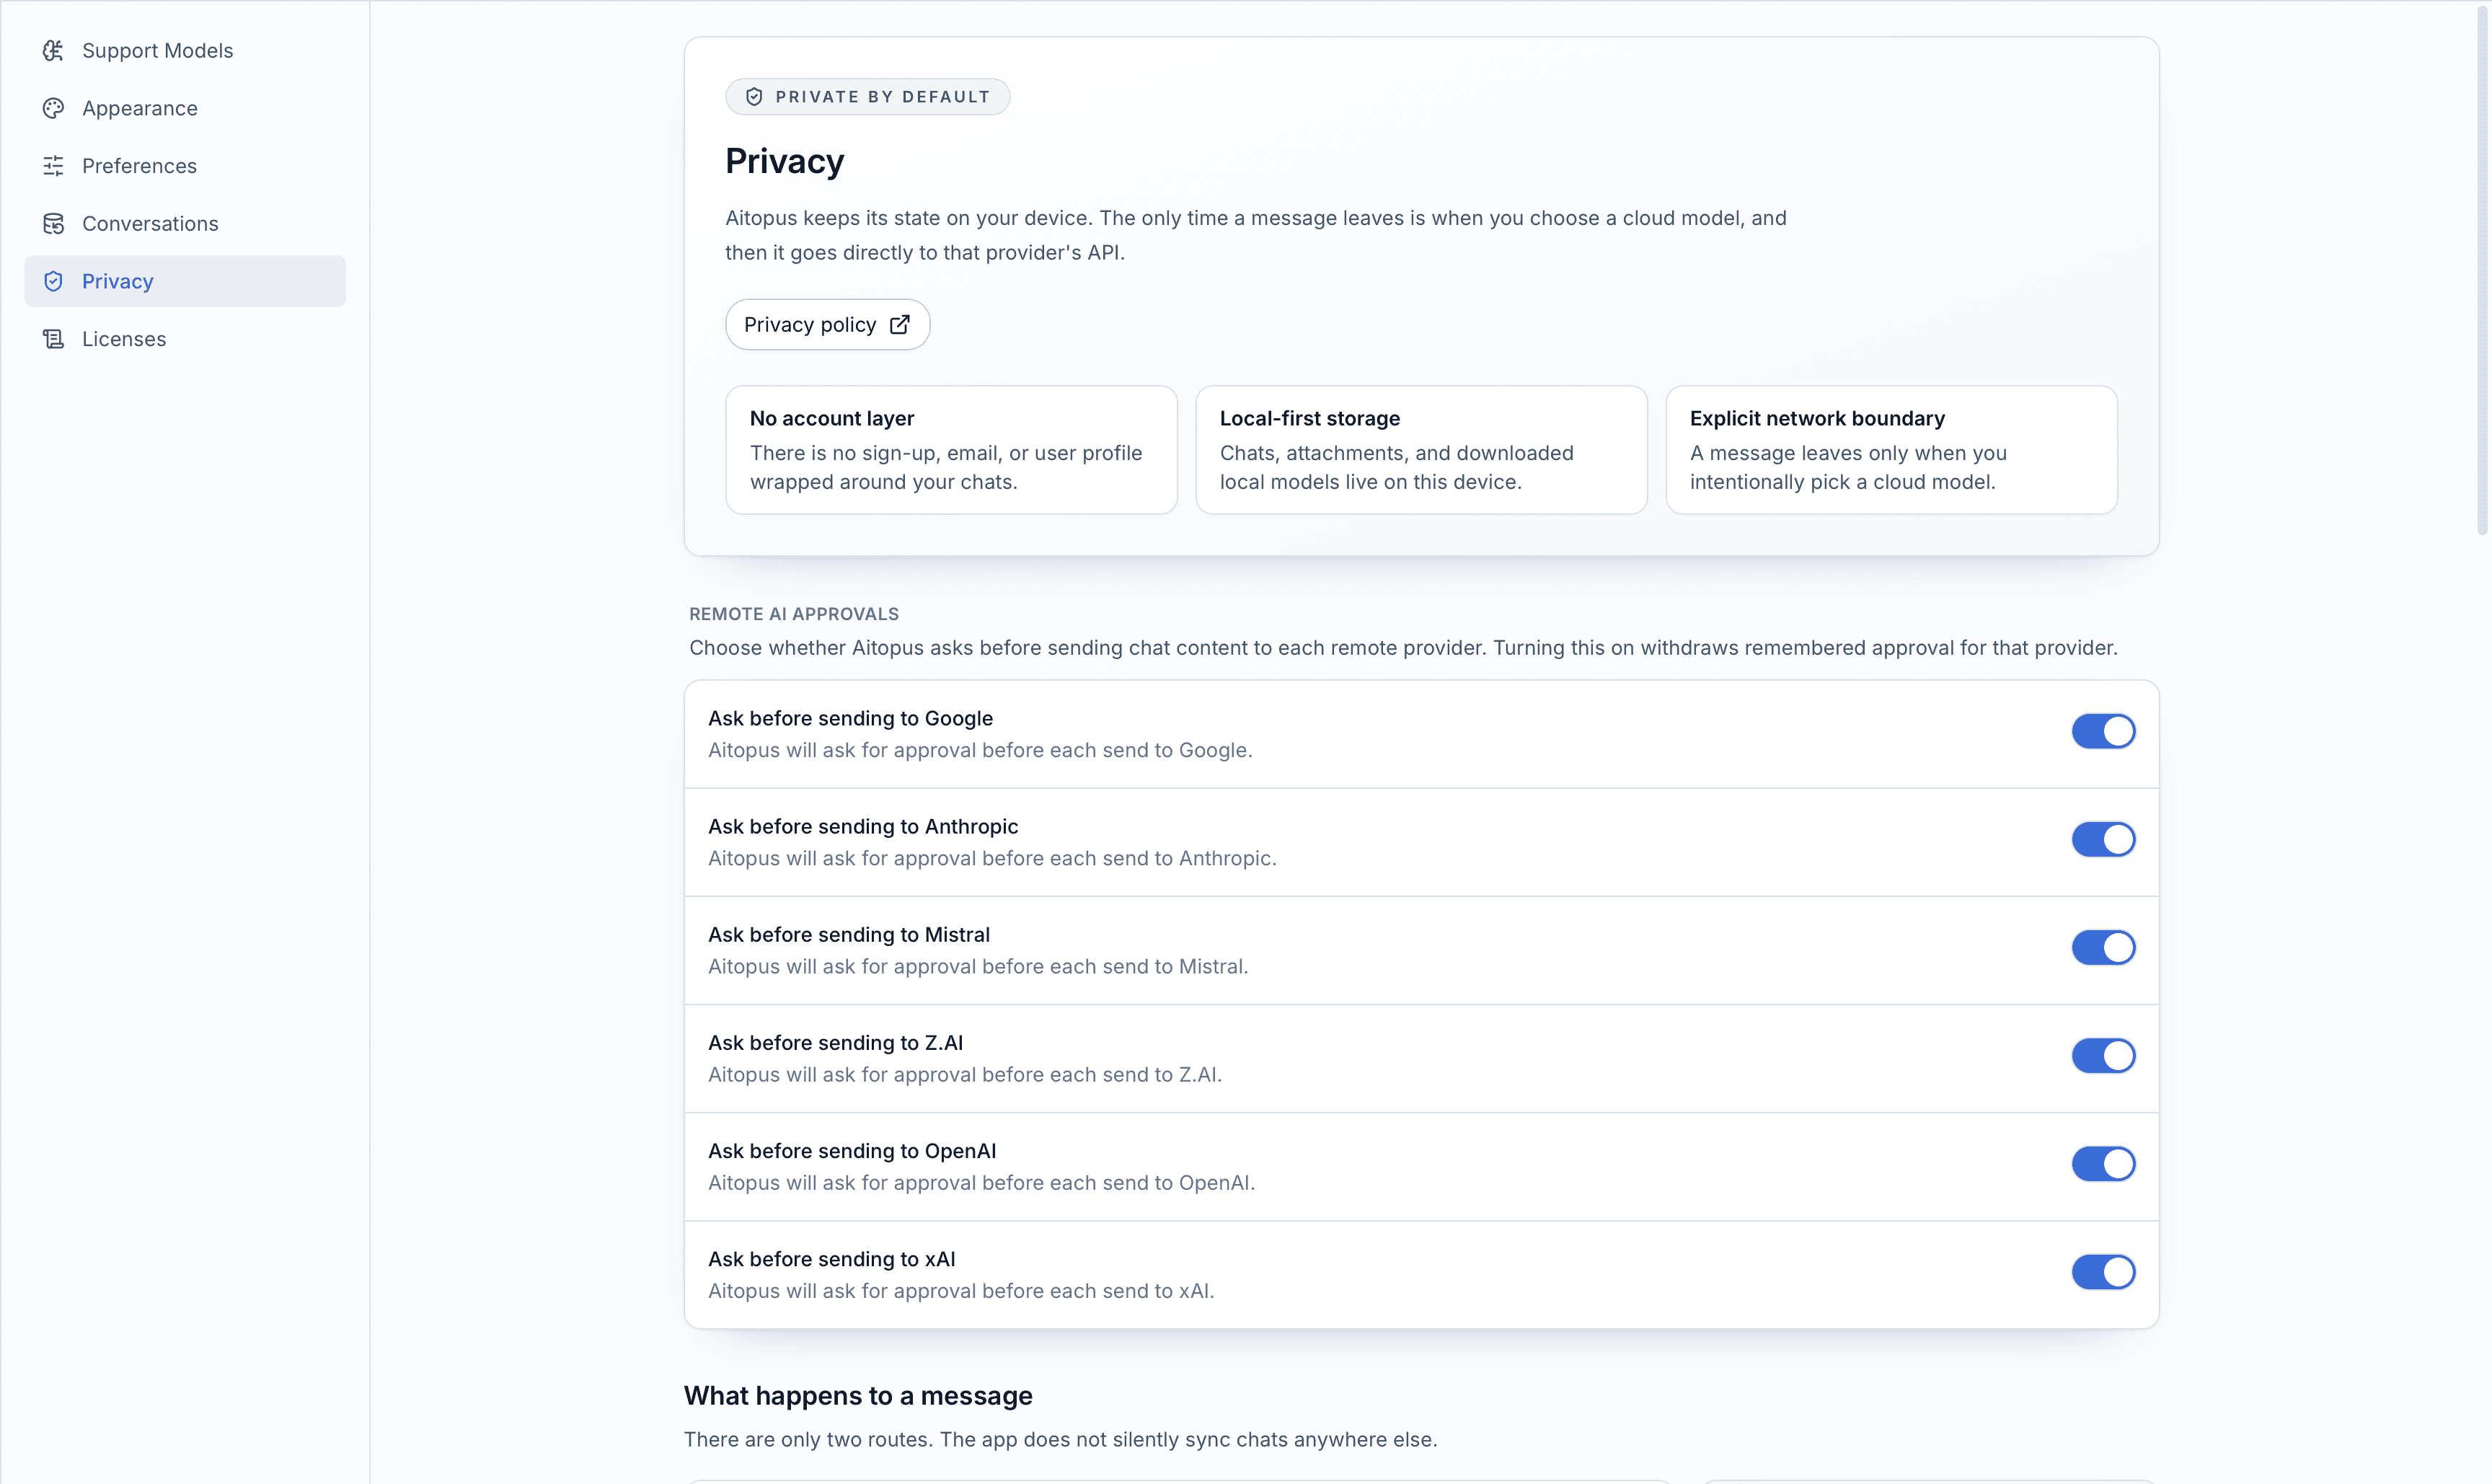Image resolution: width=2492 pixels, height=1484 pixels.
Task: Go to Appearance settings
Action: (185, 108)
